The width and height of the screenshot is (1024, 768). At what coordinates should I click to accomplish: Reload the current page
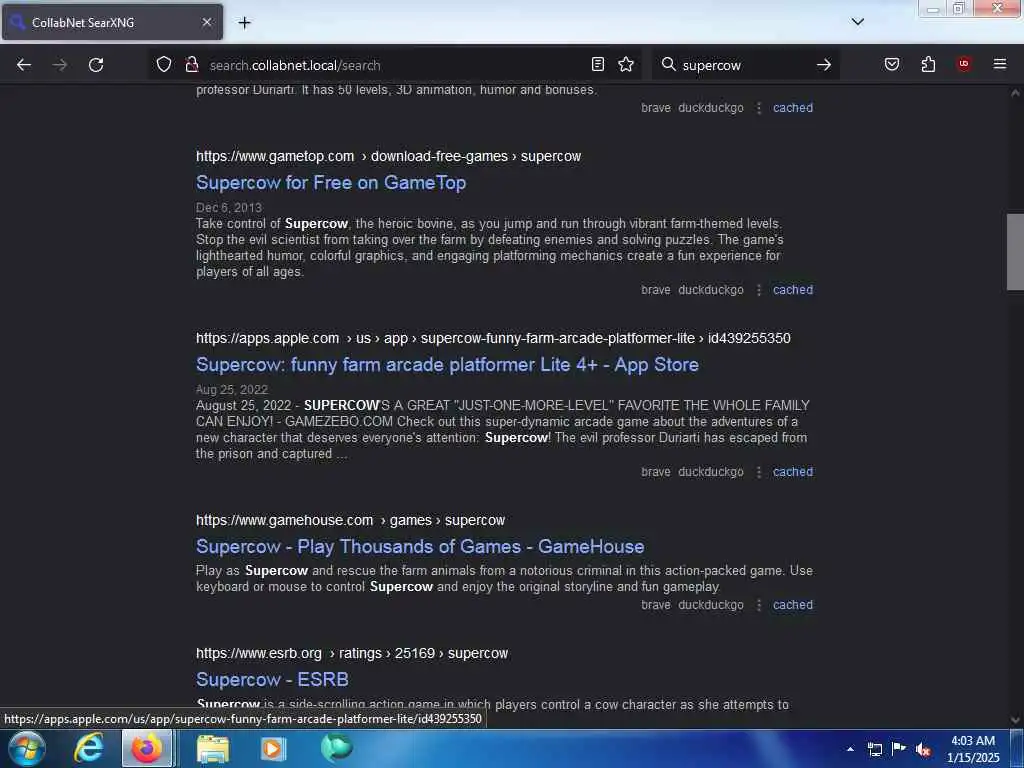tap(96, 65)
